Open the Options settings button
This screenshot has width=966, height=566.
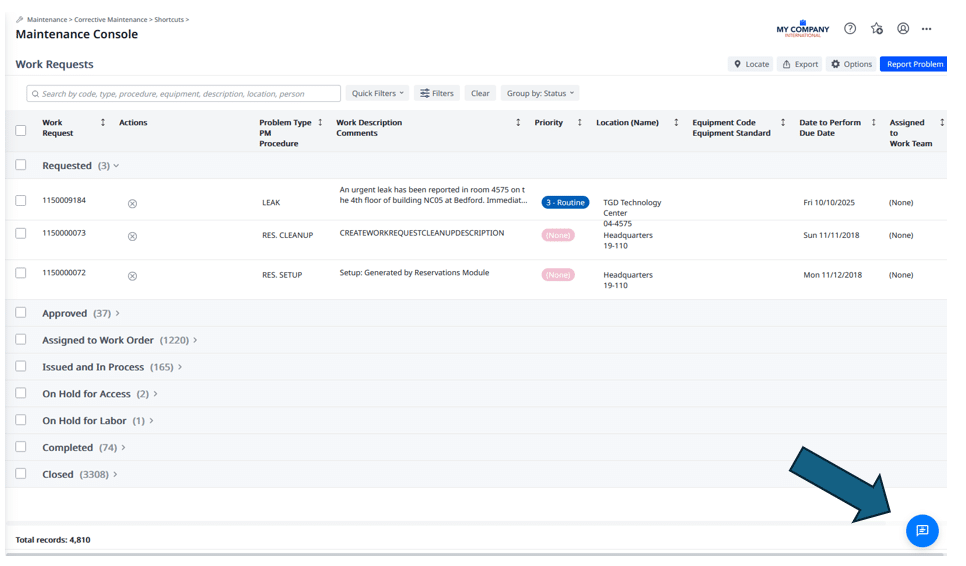point(851,64)
